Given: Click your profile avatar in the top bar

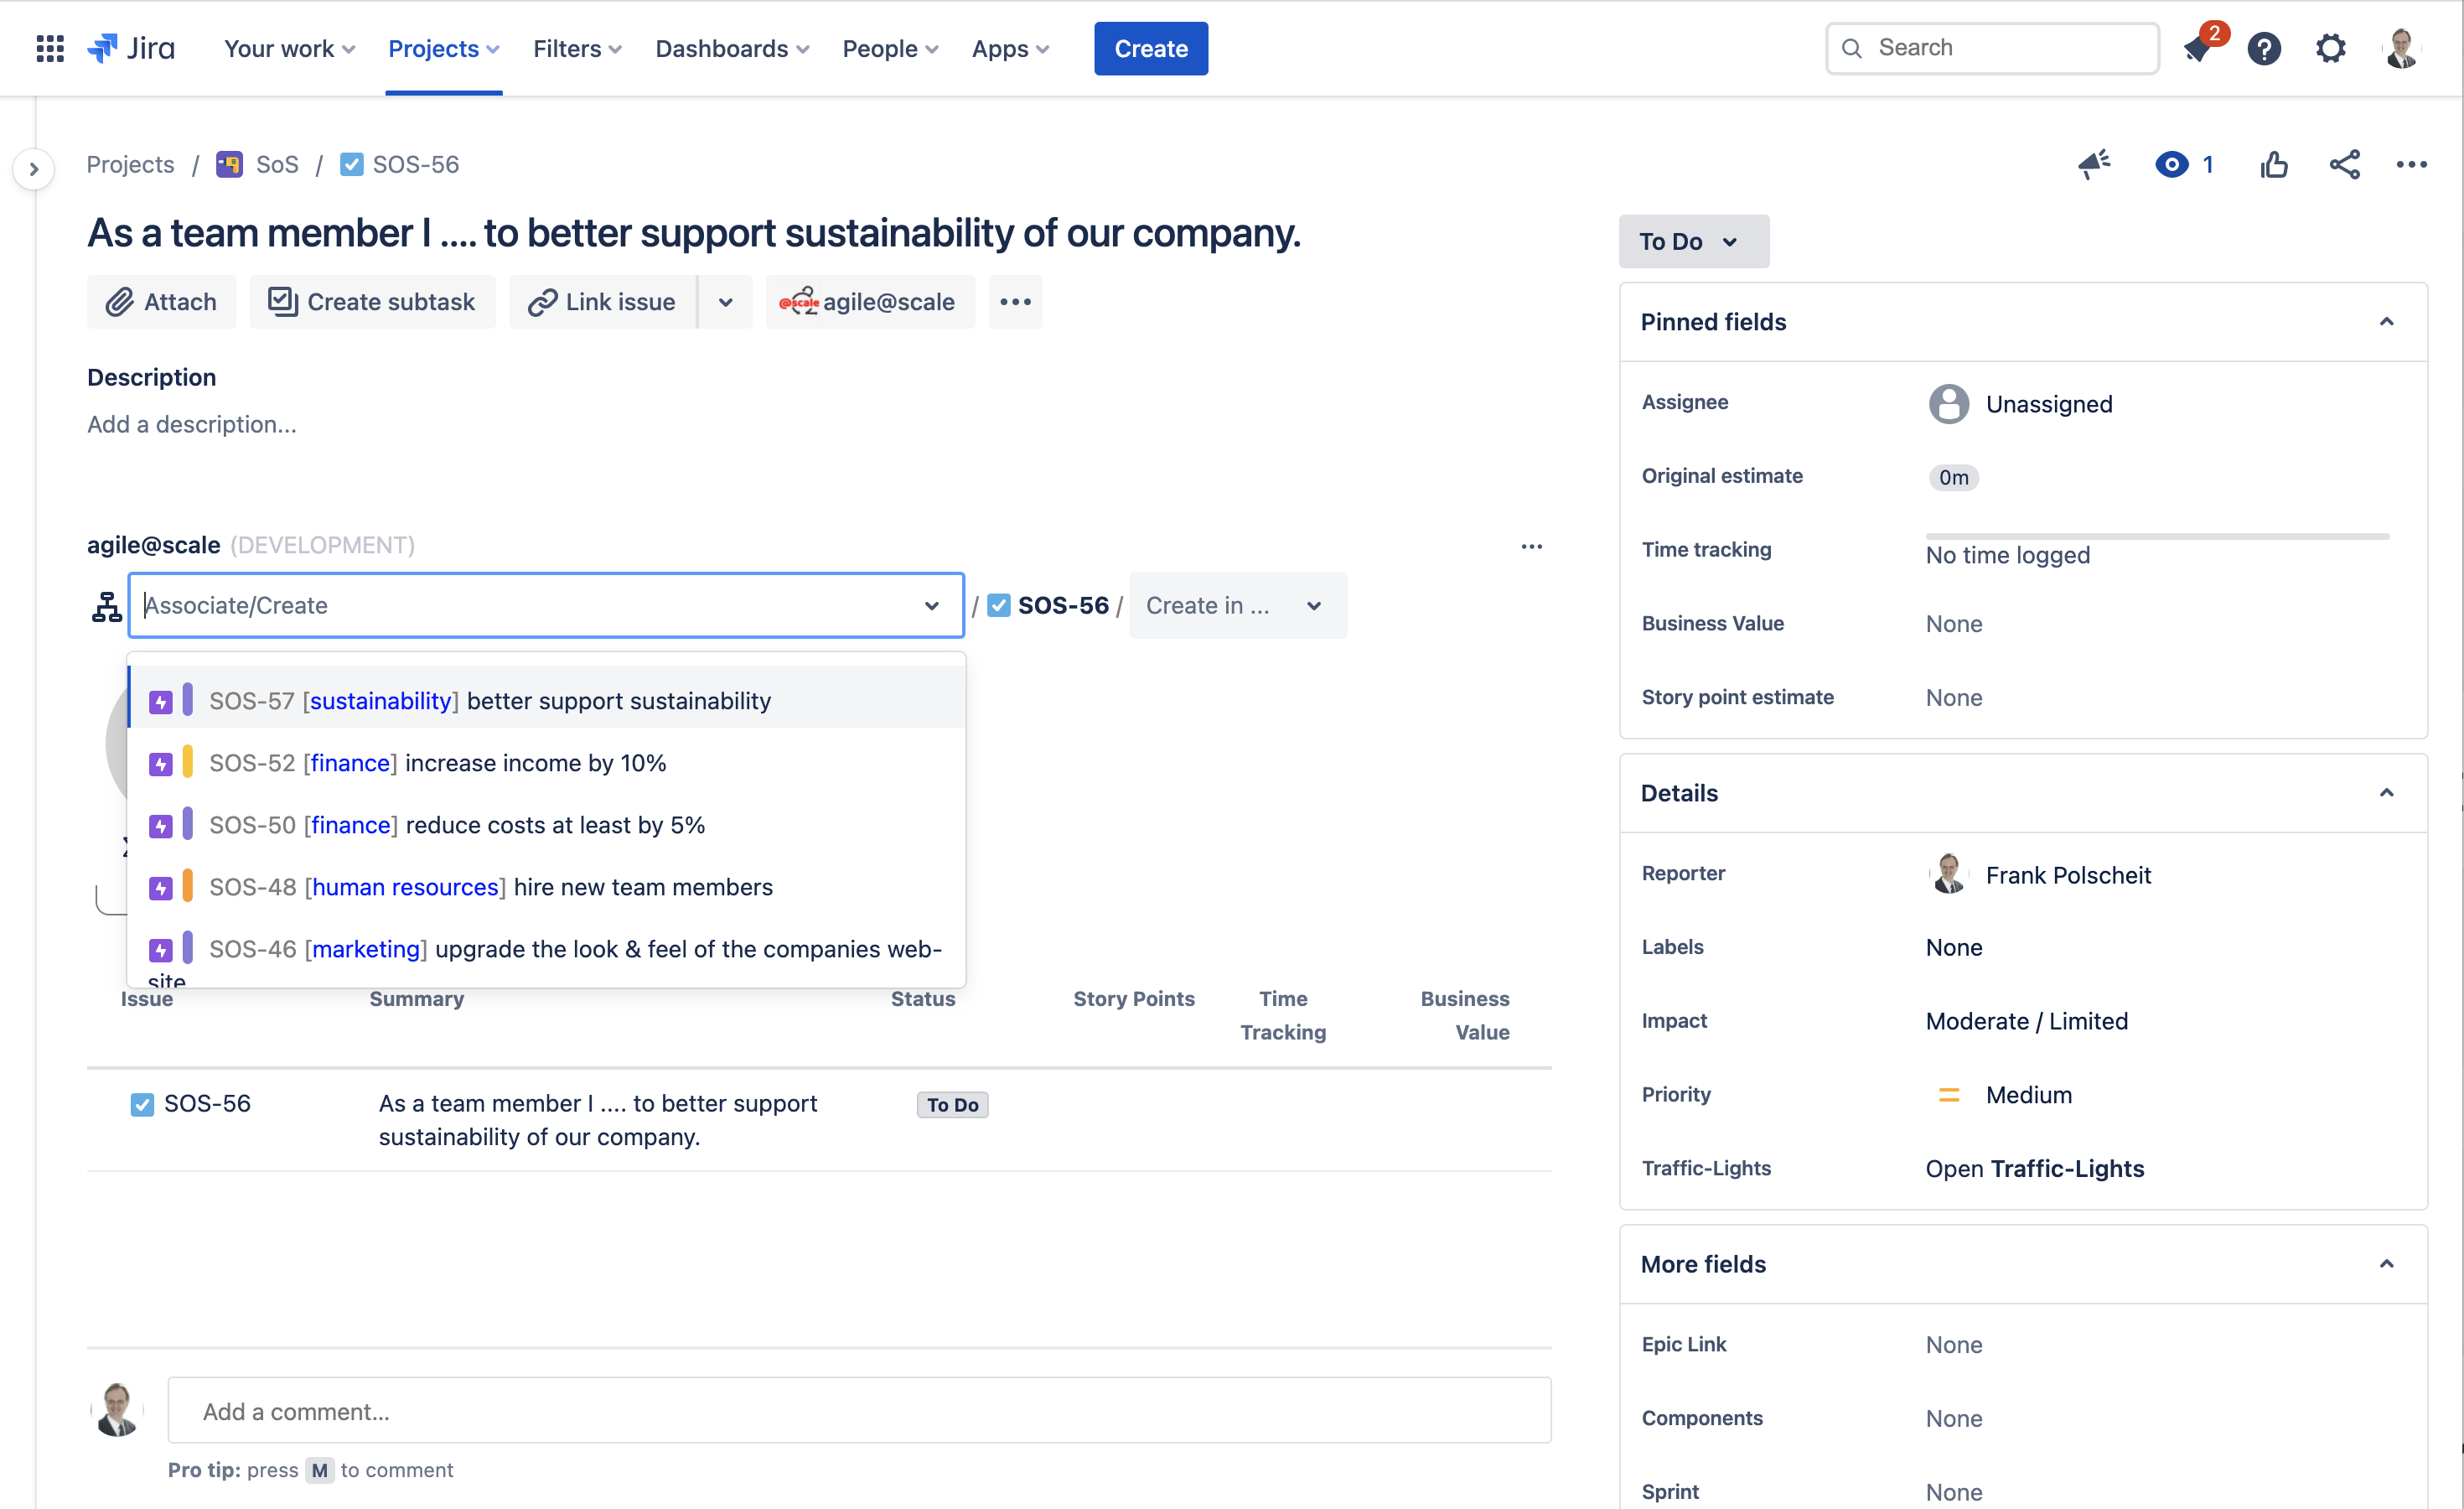Looking at the screenshot, I should pos(2402,48).
